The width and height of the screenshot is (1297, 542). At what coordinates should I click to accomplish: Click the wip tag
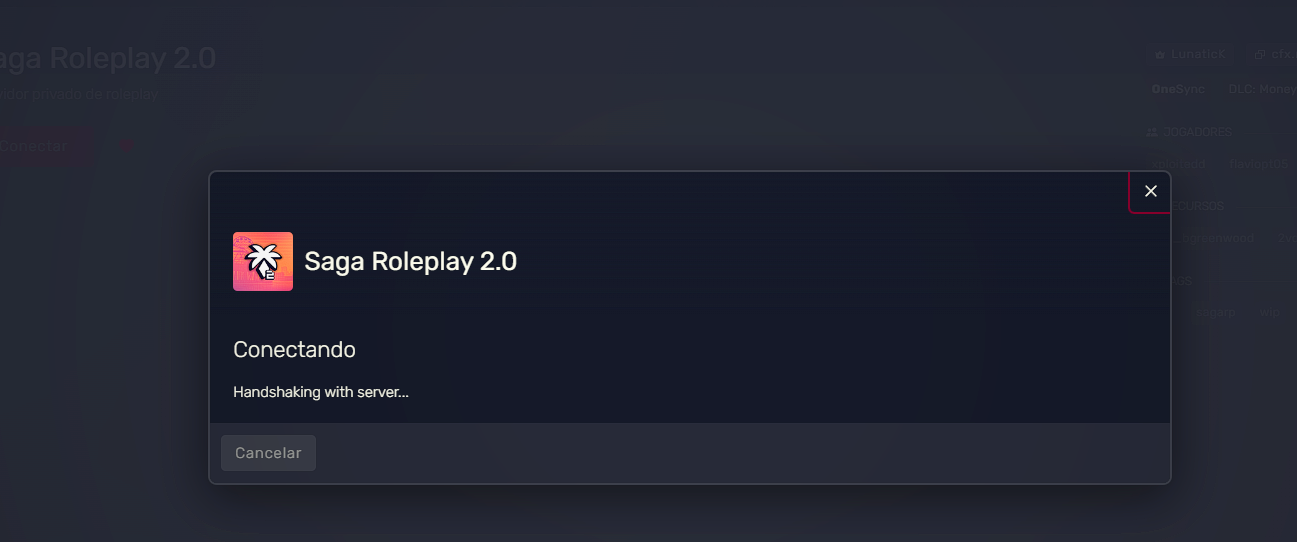[1270, 313]
